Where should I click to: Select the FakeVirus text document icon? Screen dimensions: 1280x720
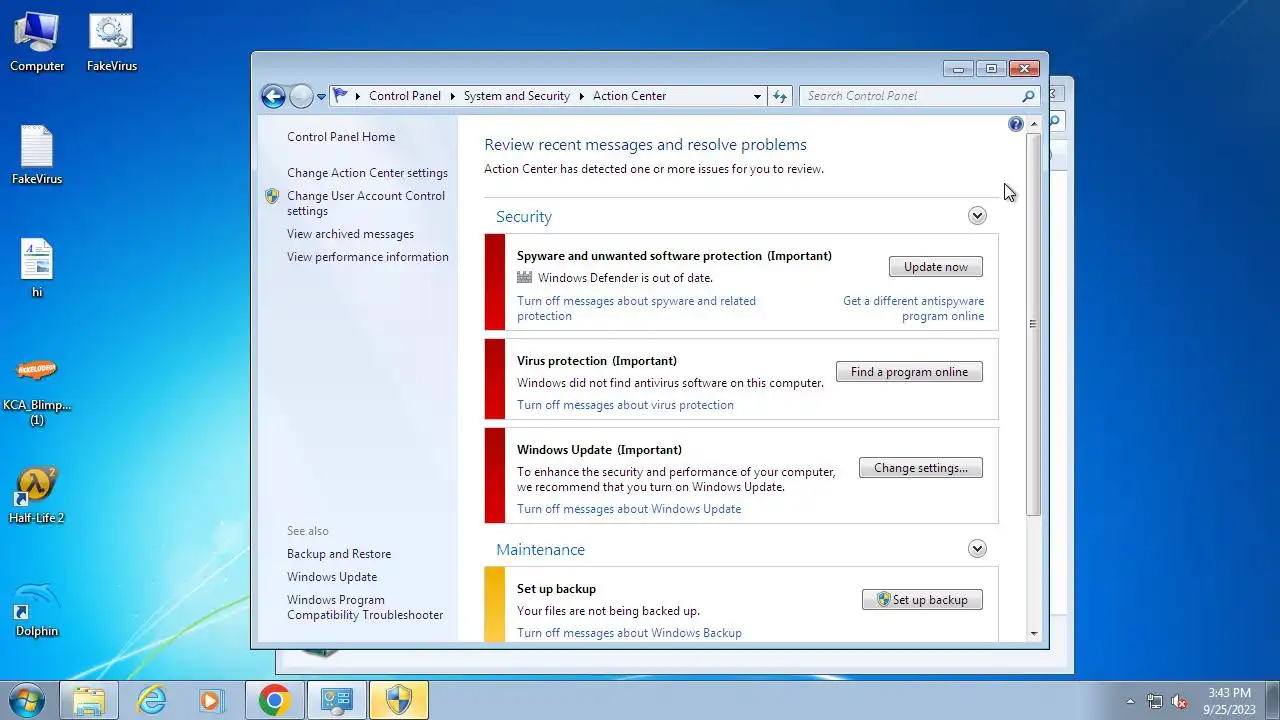(x=37, y=155)
